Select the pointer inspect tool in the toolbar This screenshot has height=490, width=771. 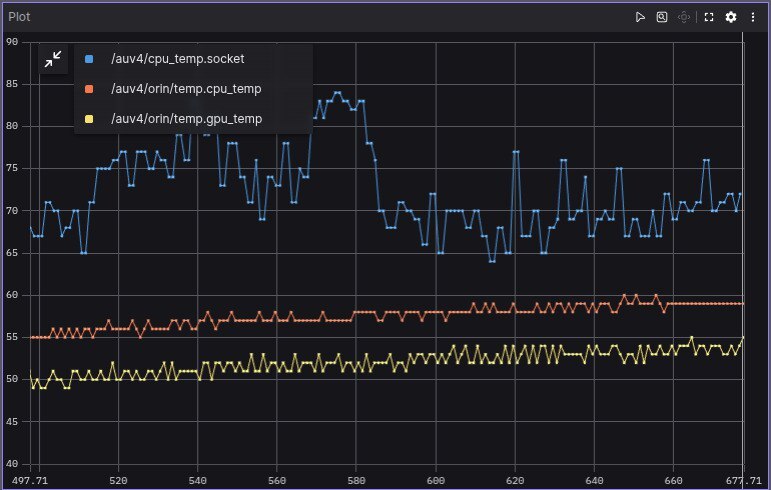(640, 17)
